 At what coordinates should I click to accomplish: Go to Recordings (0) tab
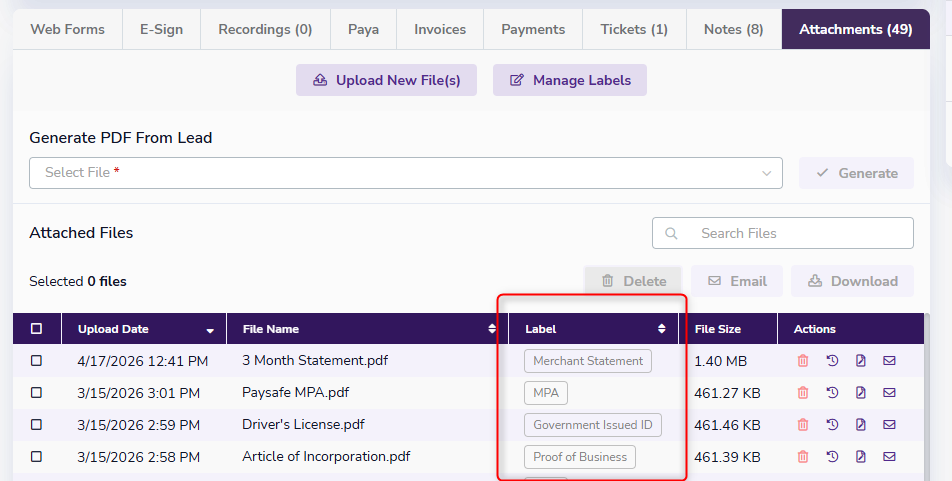click(265, 29)
